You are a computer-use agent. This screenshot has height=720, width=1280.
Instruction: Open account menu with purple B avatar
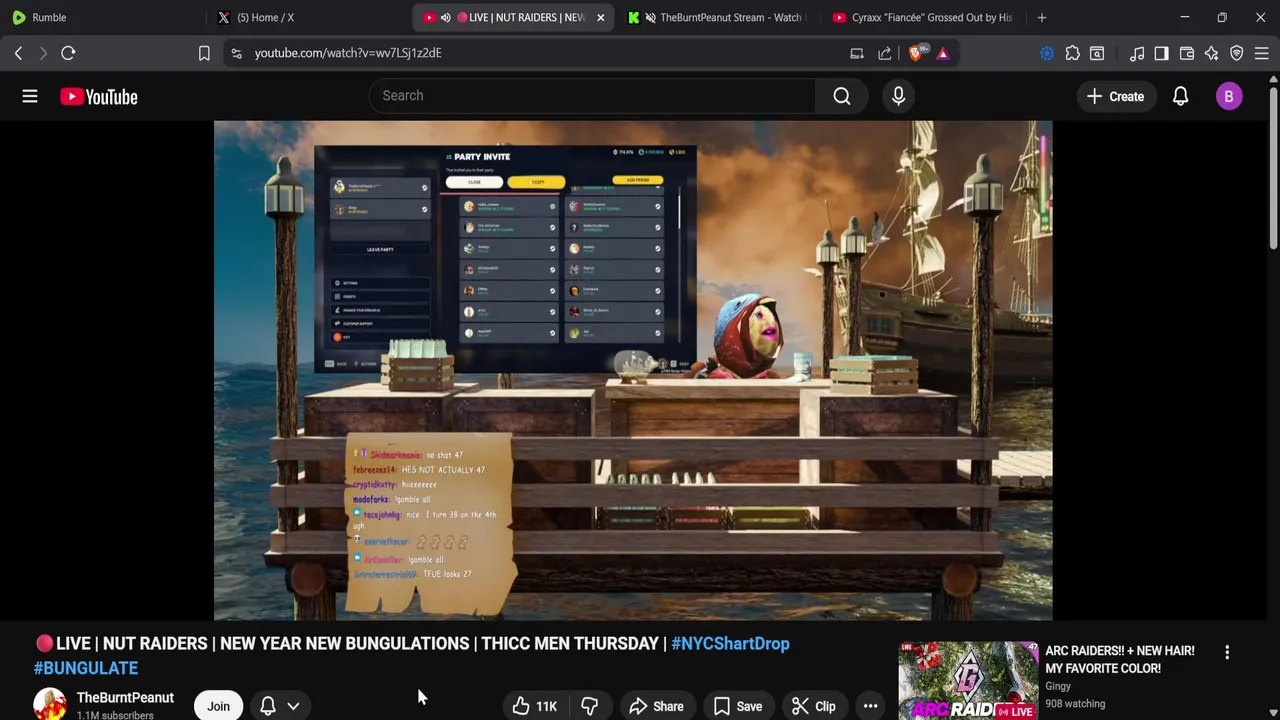click(x=1229, y=96)
